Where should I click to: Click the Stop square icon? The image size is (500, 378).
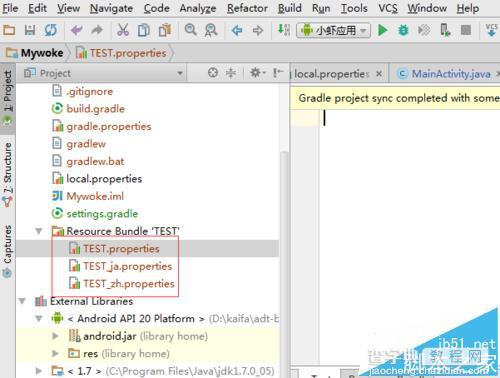[466, 30]
